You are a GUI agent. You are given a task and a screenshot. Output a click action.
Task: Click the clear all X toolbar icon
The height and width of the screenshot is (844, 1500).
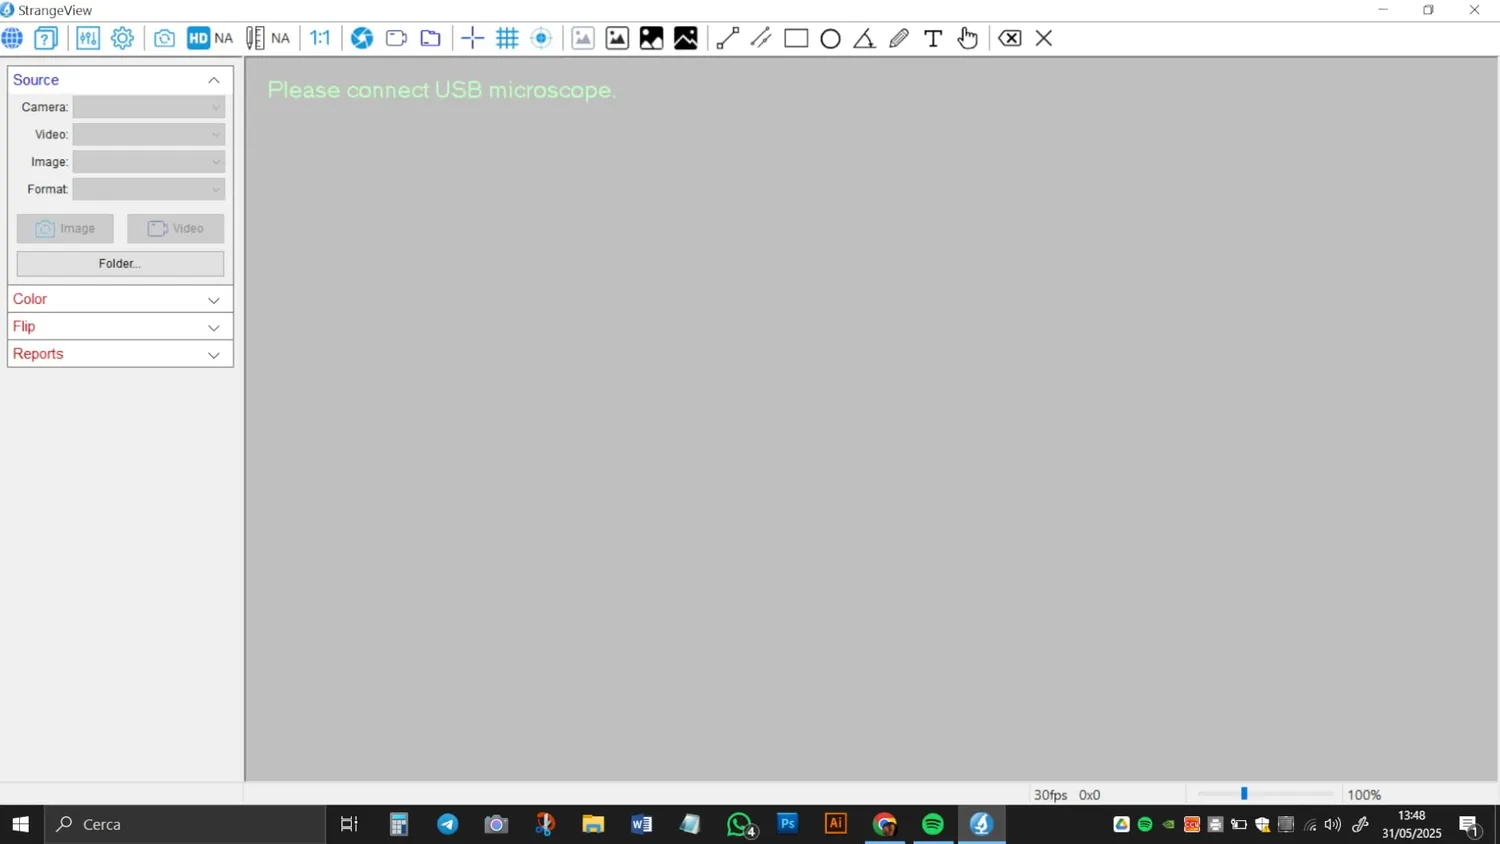point(1044,39)
